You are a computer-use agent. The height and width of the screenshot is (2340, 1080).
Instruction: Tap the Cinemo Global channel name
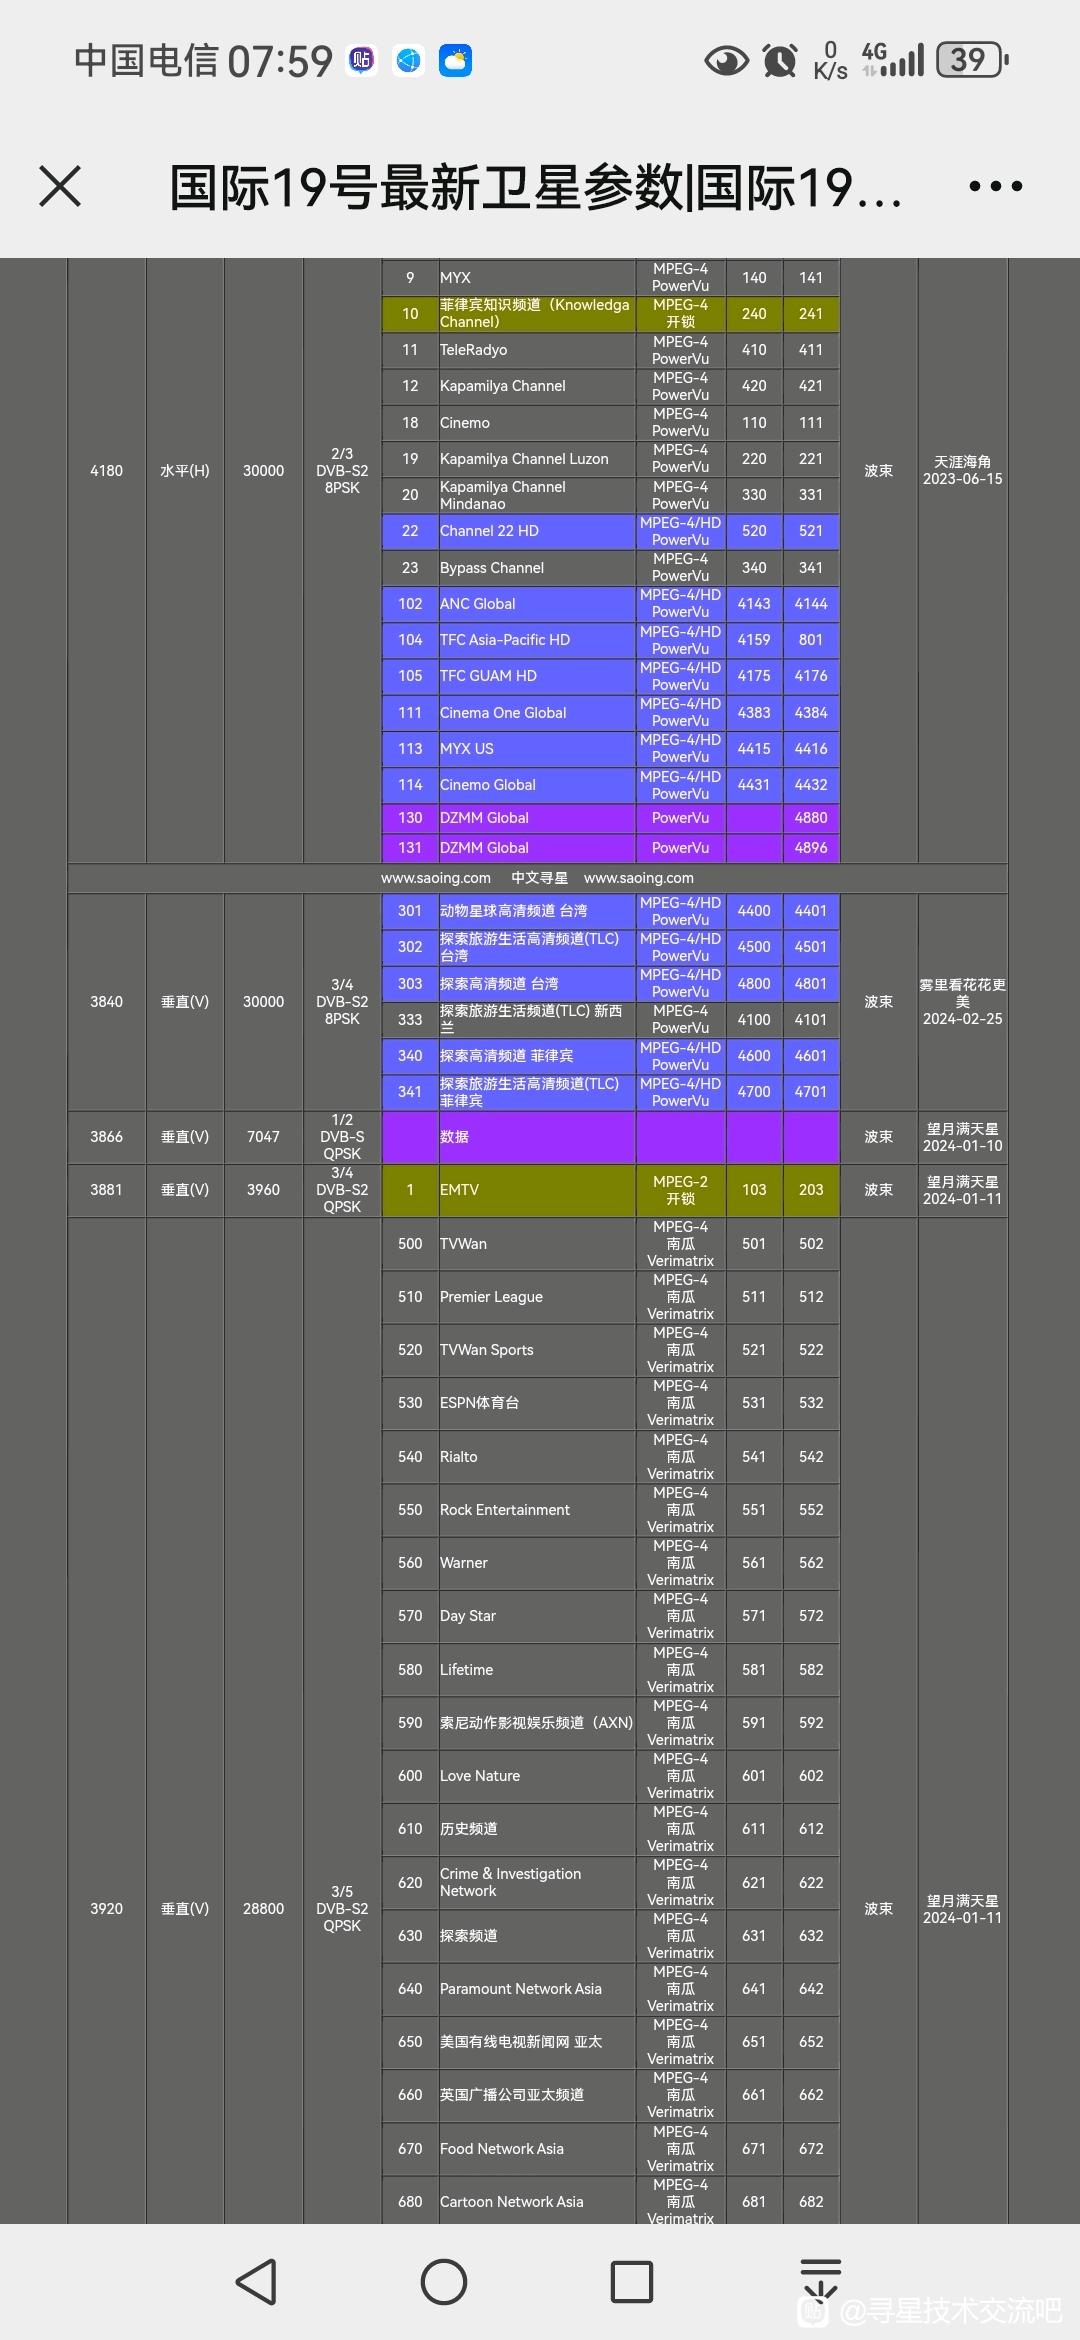click(488, 785)
